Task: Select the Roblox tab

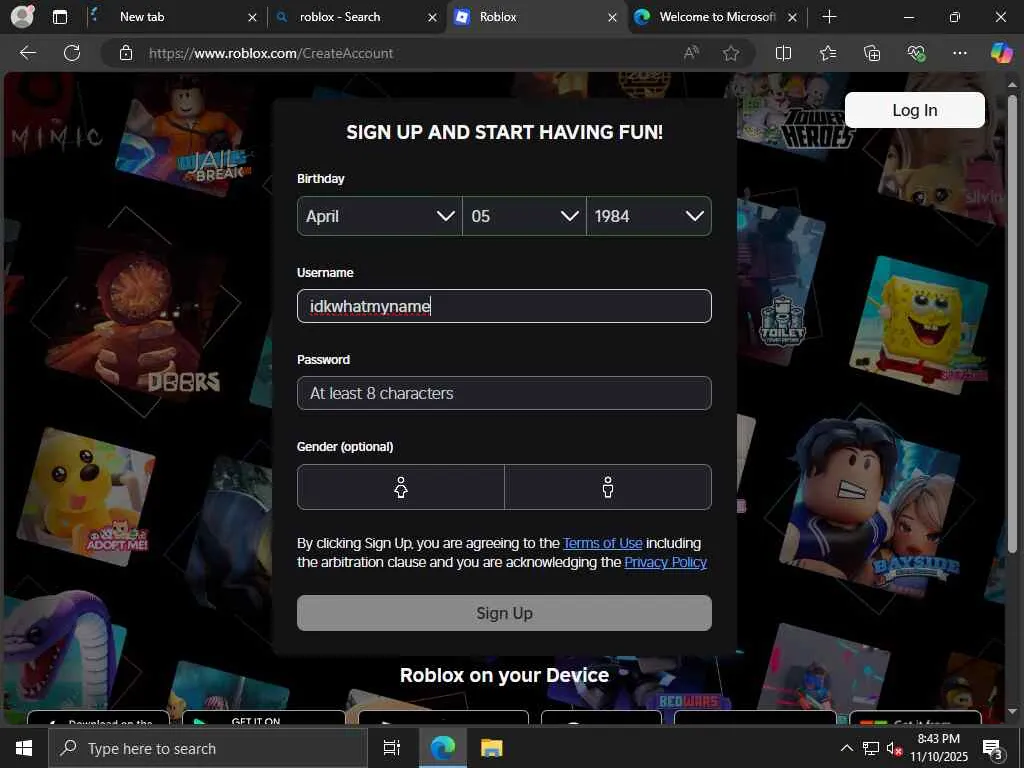Action: (536, 17)
